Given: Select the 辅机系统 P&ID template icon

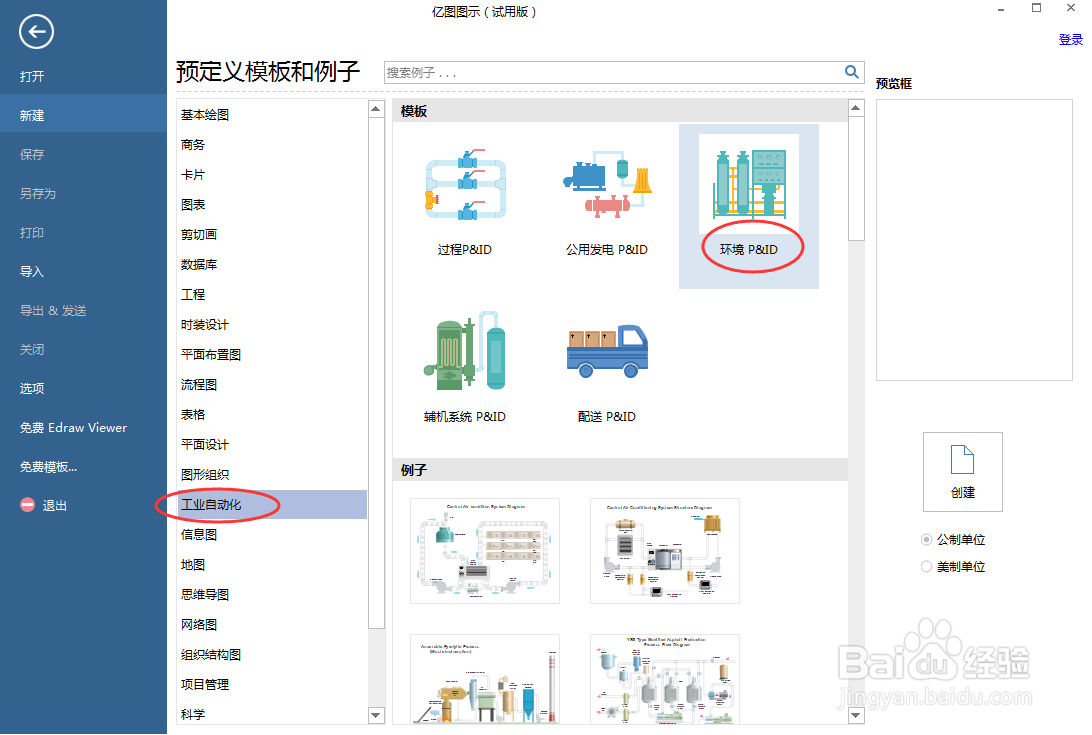Looking at the screenshot, I should [x=465, y=350].
